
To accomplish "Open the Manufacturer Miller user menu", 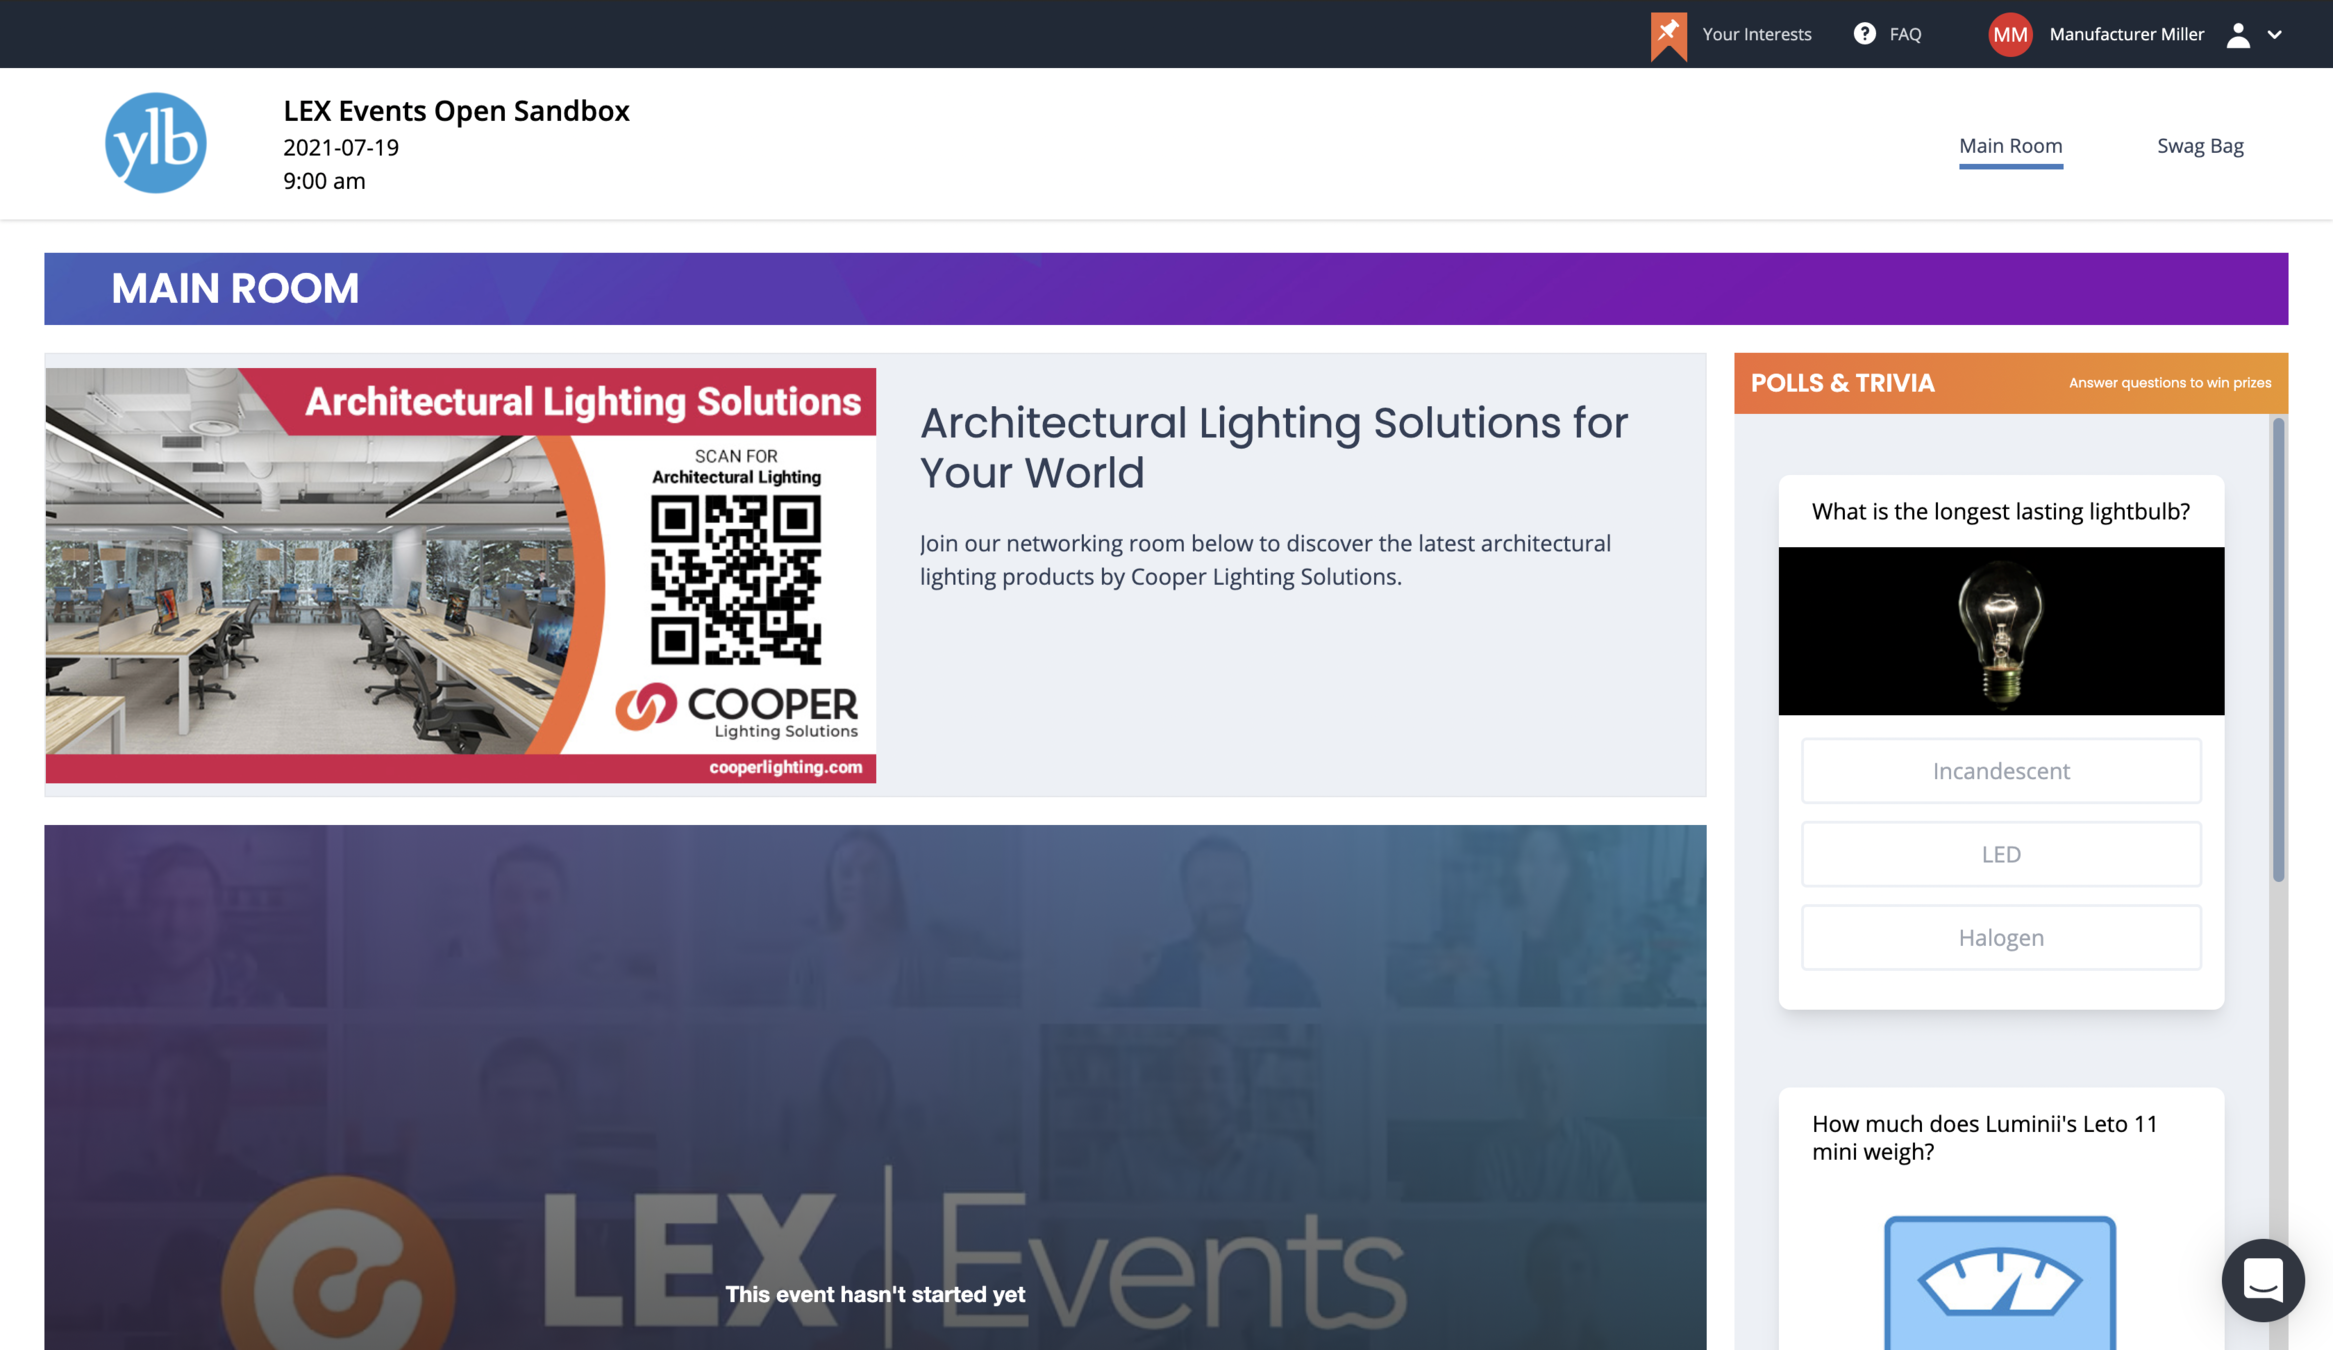I will coord(2126,35).
